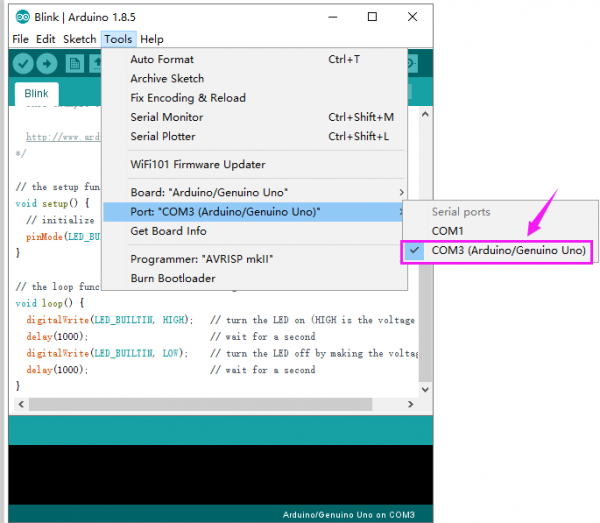The height and width of the screenshot is (523, 600).
Task: Click the vertical scrollbar thumb
Action: [425, 323]
